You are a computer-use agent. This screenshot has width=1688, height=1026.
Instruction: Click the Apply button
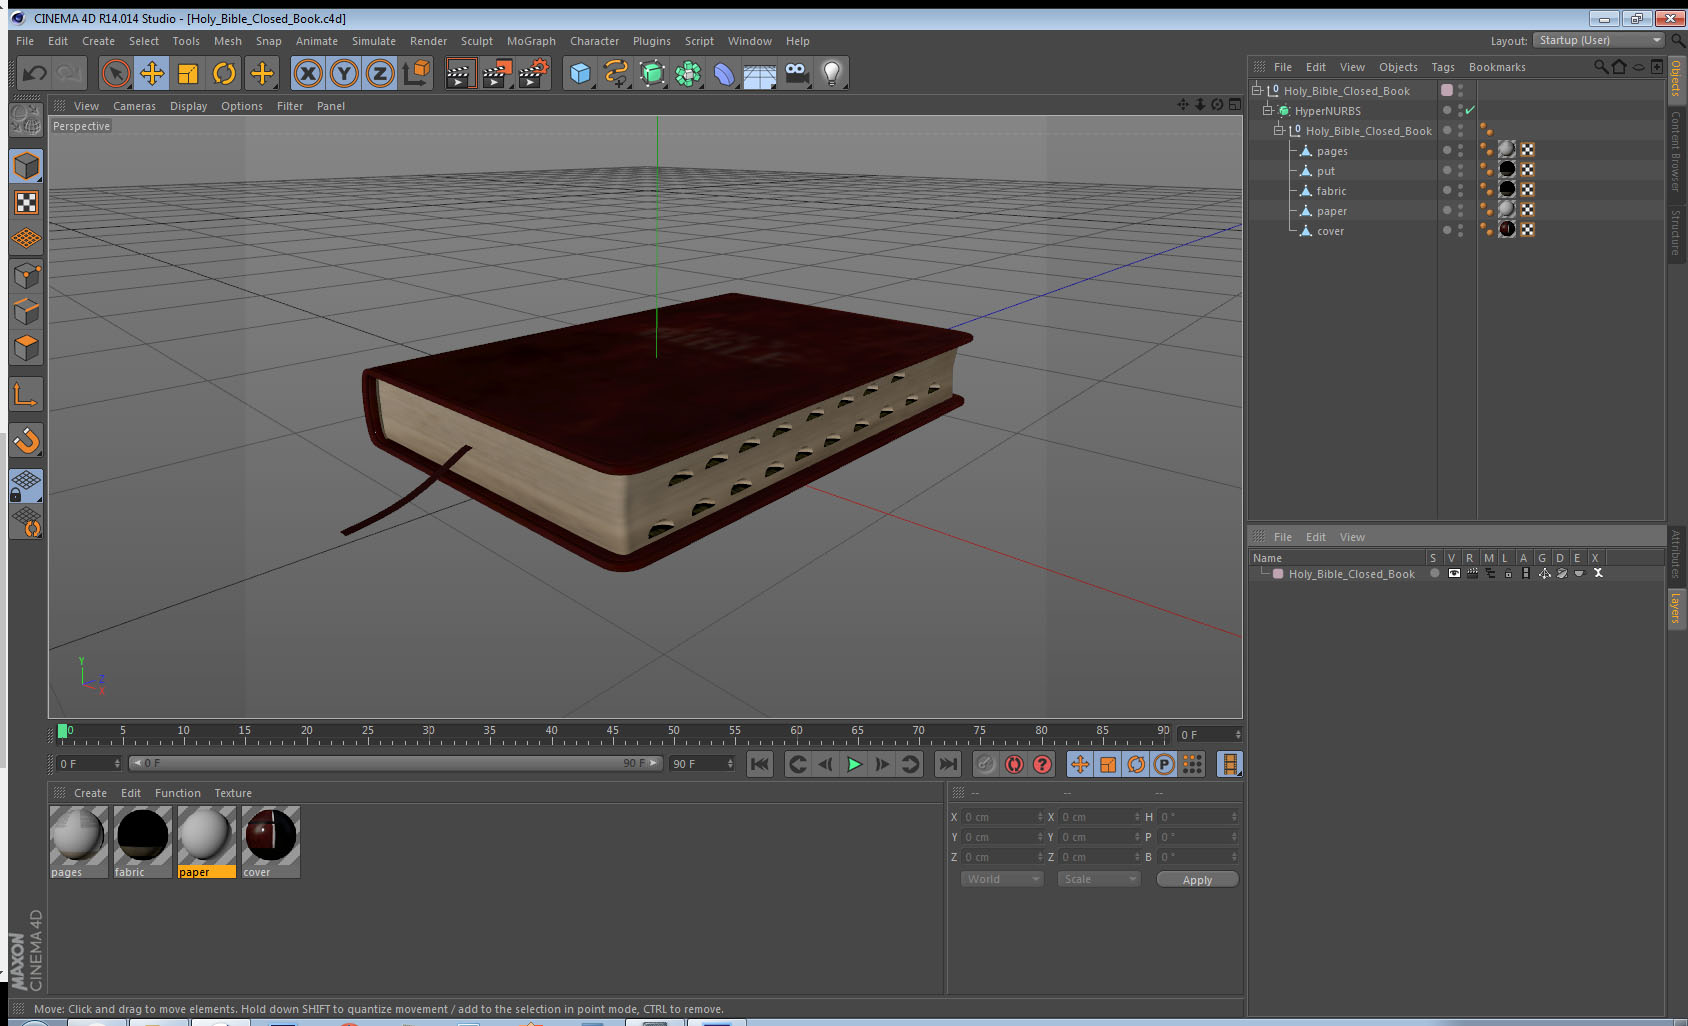[x=1197, y=879]
